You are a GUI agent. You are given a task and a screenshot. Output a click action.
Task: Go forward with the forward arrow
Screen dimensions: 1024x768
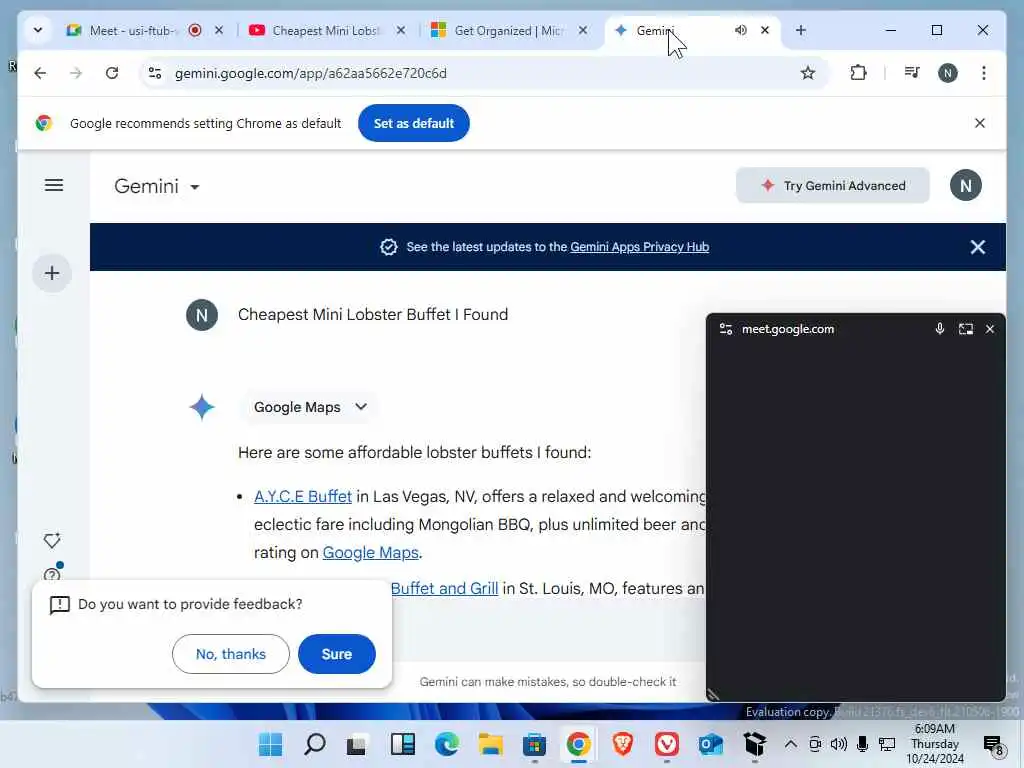(76, 73)
